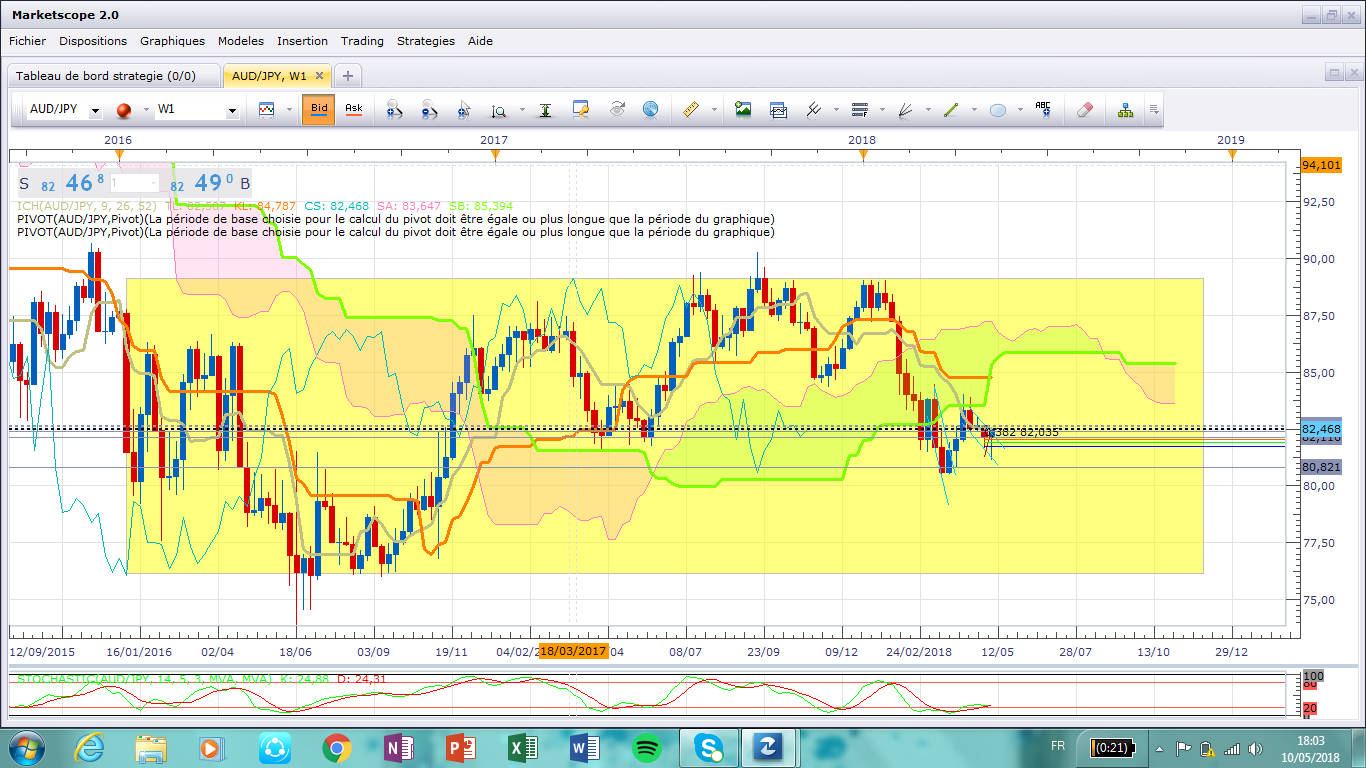Click the zoom out magnifier icon
The width and height of the screenshot is (1366, 768).
430,110
